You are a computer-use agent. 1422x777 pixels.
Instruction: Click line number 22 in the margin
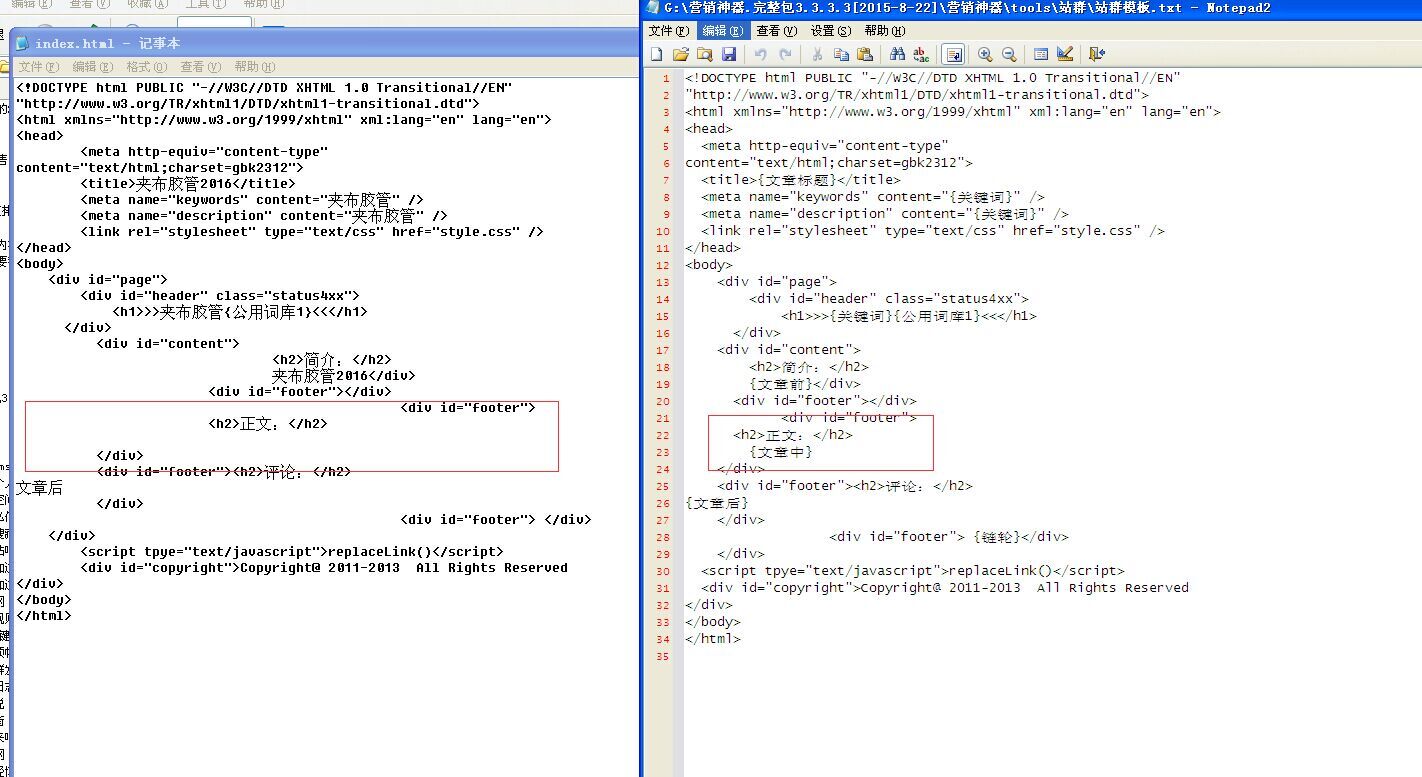664,435
